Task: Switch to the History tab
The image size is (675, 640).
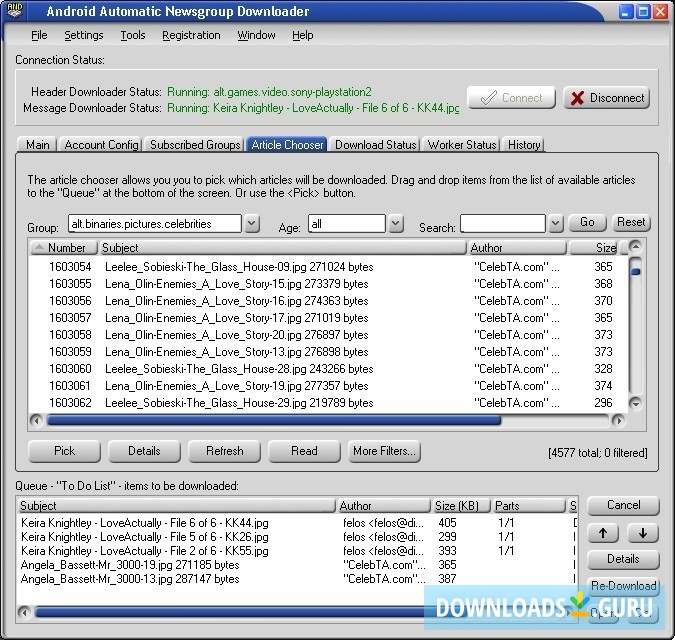Action: (524, 145)
